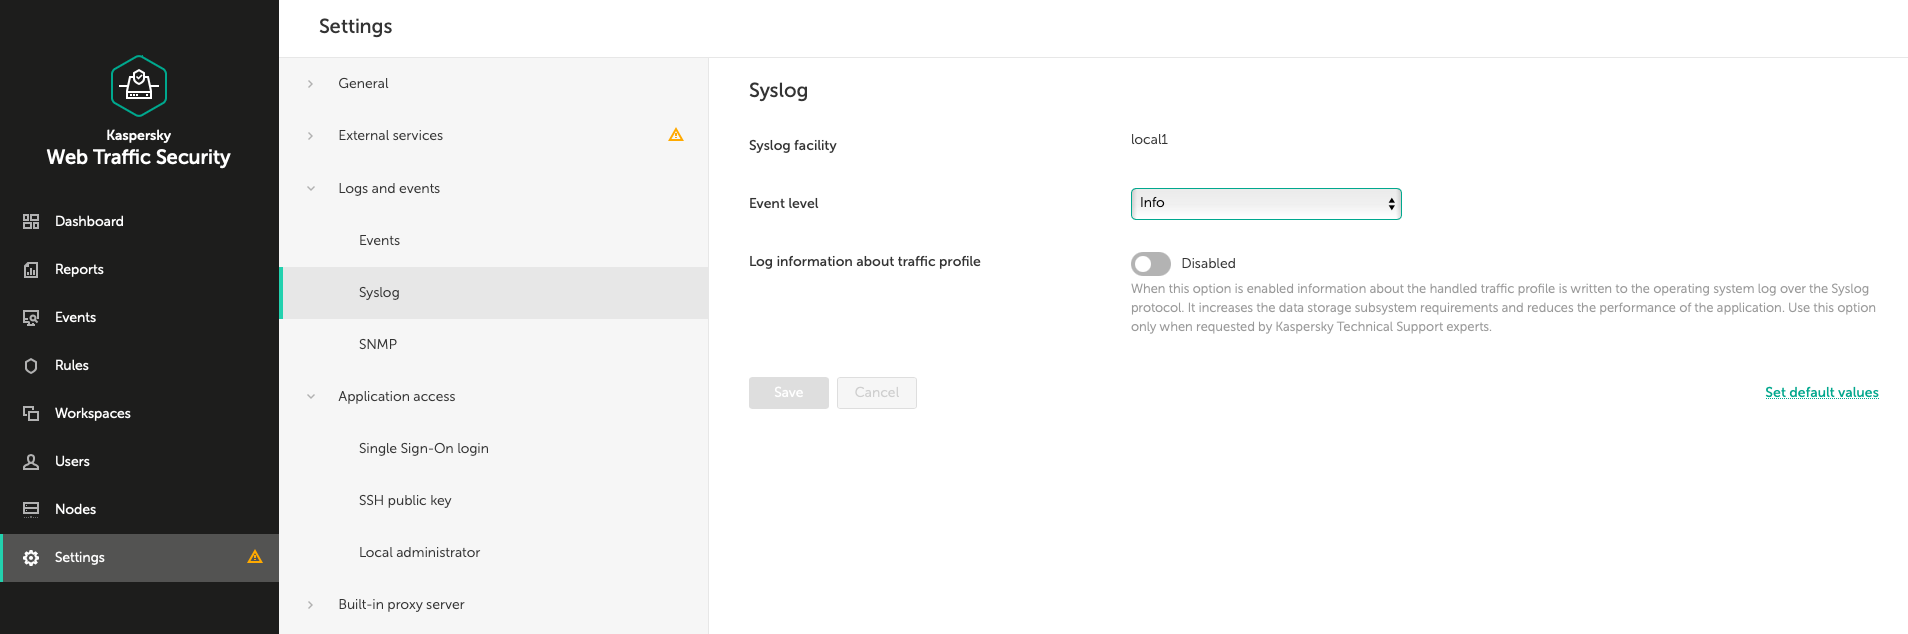Click the Events monitor icon in sidebar

(x=31, y=317)
